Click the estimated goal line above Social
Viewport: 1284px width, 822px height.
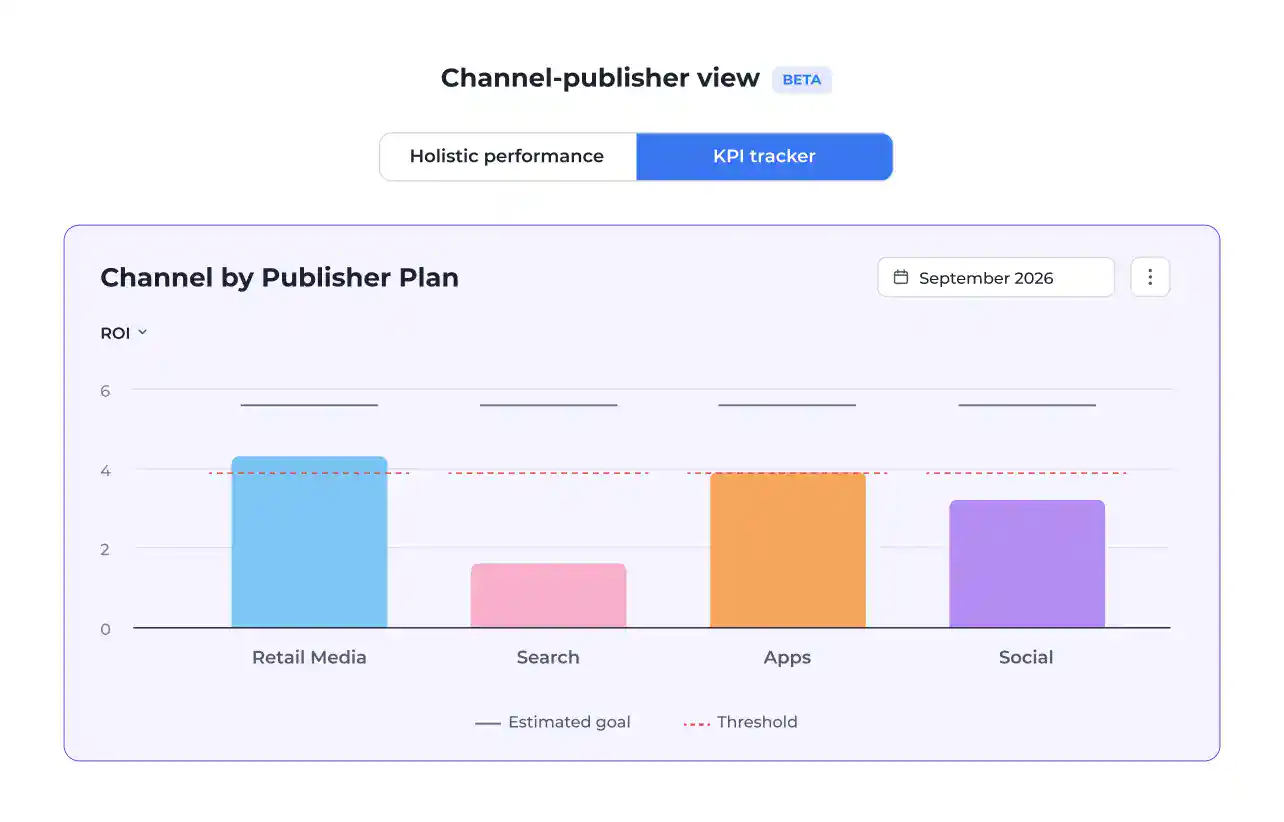1027,405
